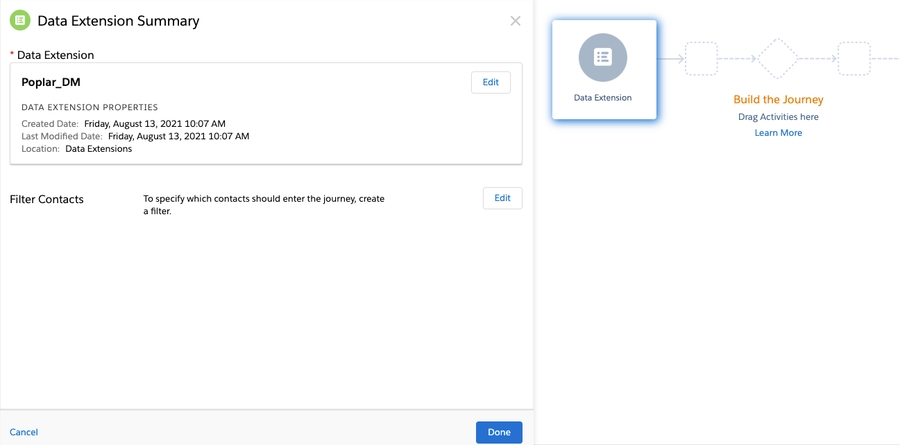Click the green Data Extension header icon
This screenshot has height=445, width=900.
coord(19,20)
